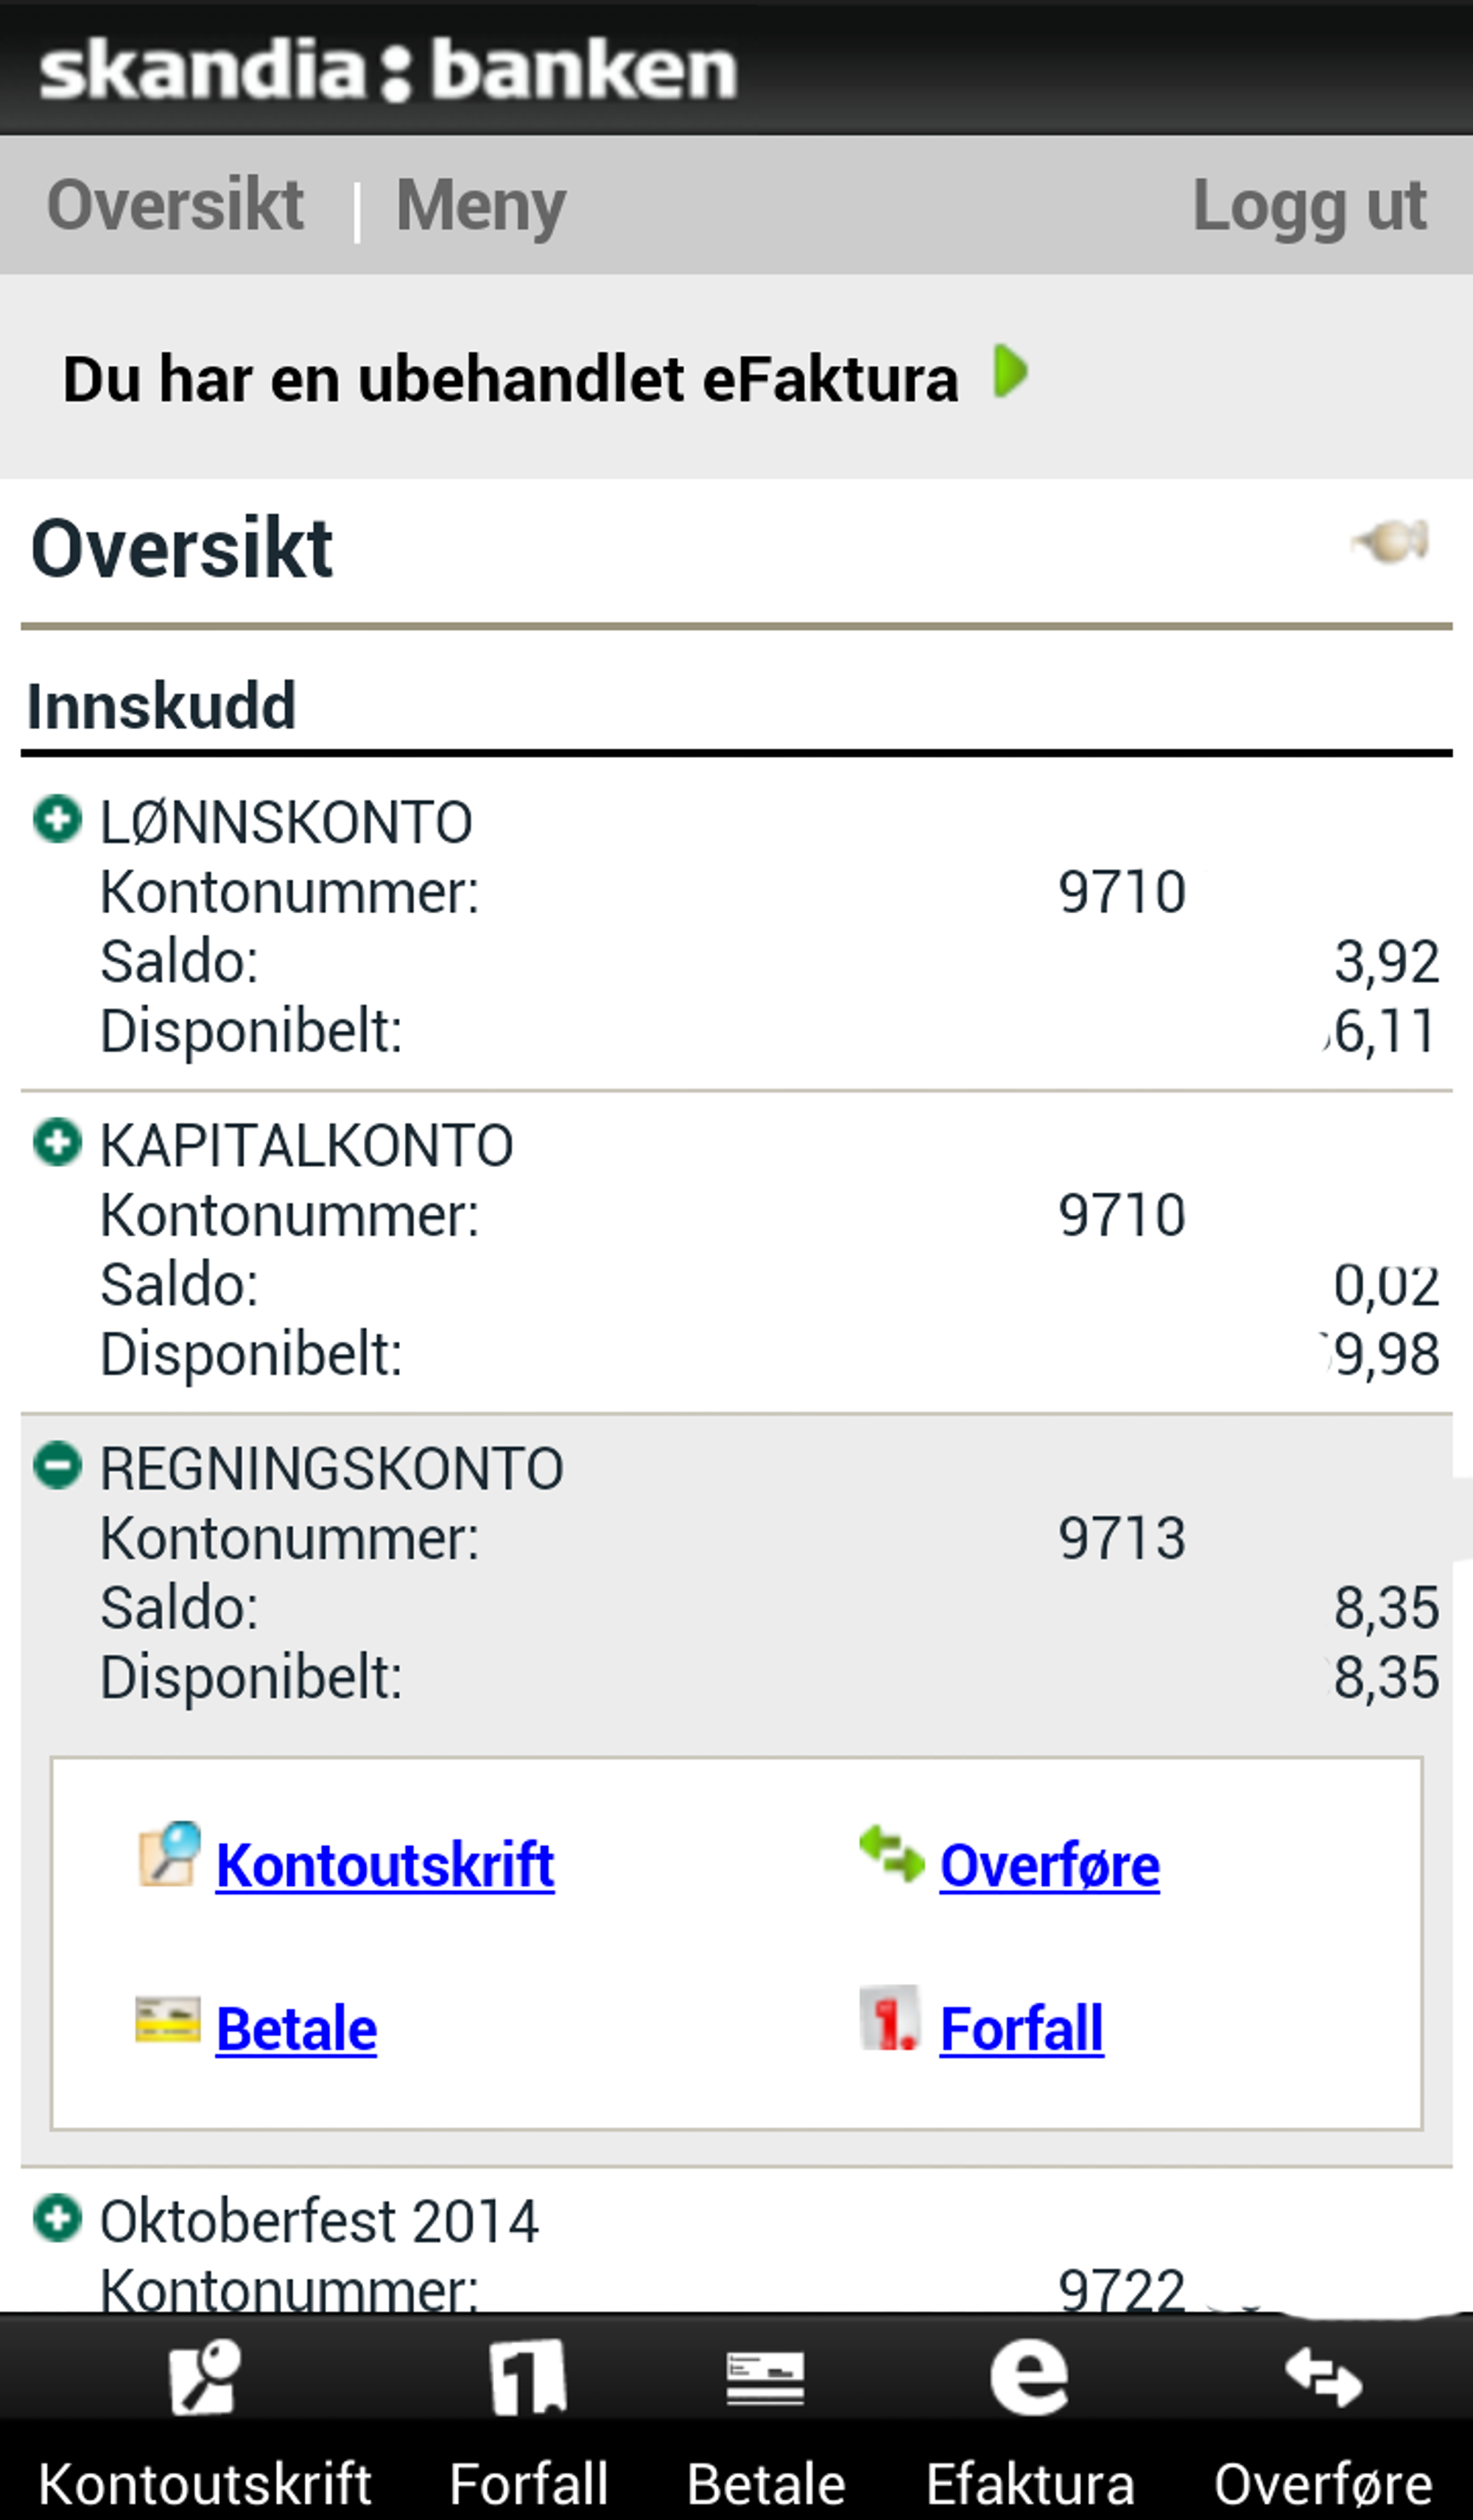Image resolution: width=1473 pixels, height=2520 pixels.
Task: Expand the LØNNSKONTO account details
Action: [57, 820]
